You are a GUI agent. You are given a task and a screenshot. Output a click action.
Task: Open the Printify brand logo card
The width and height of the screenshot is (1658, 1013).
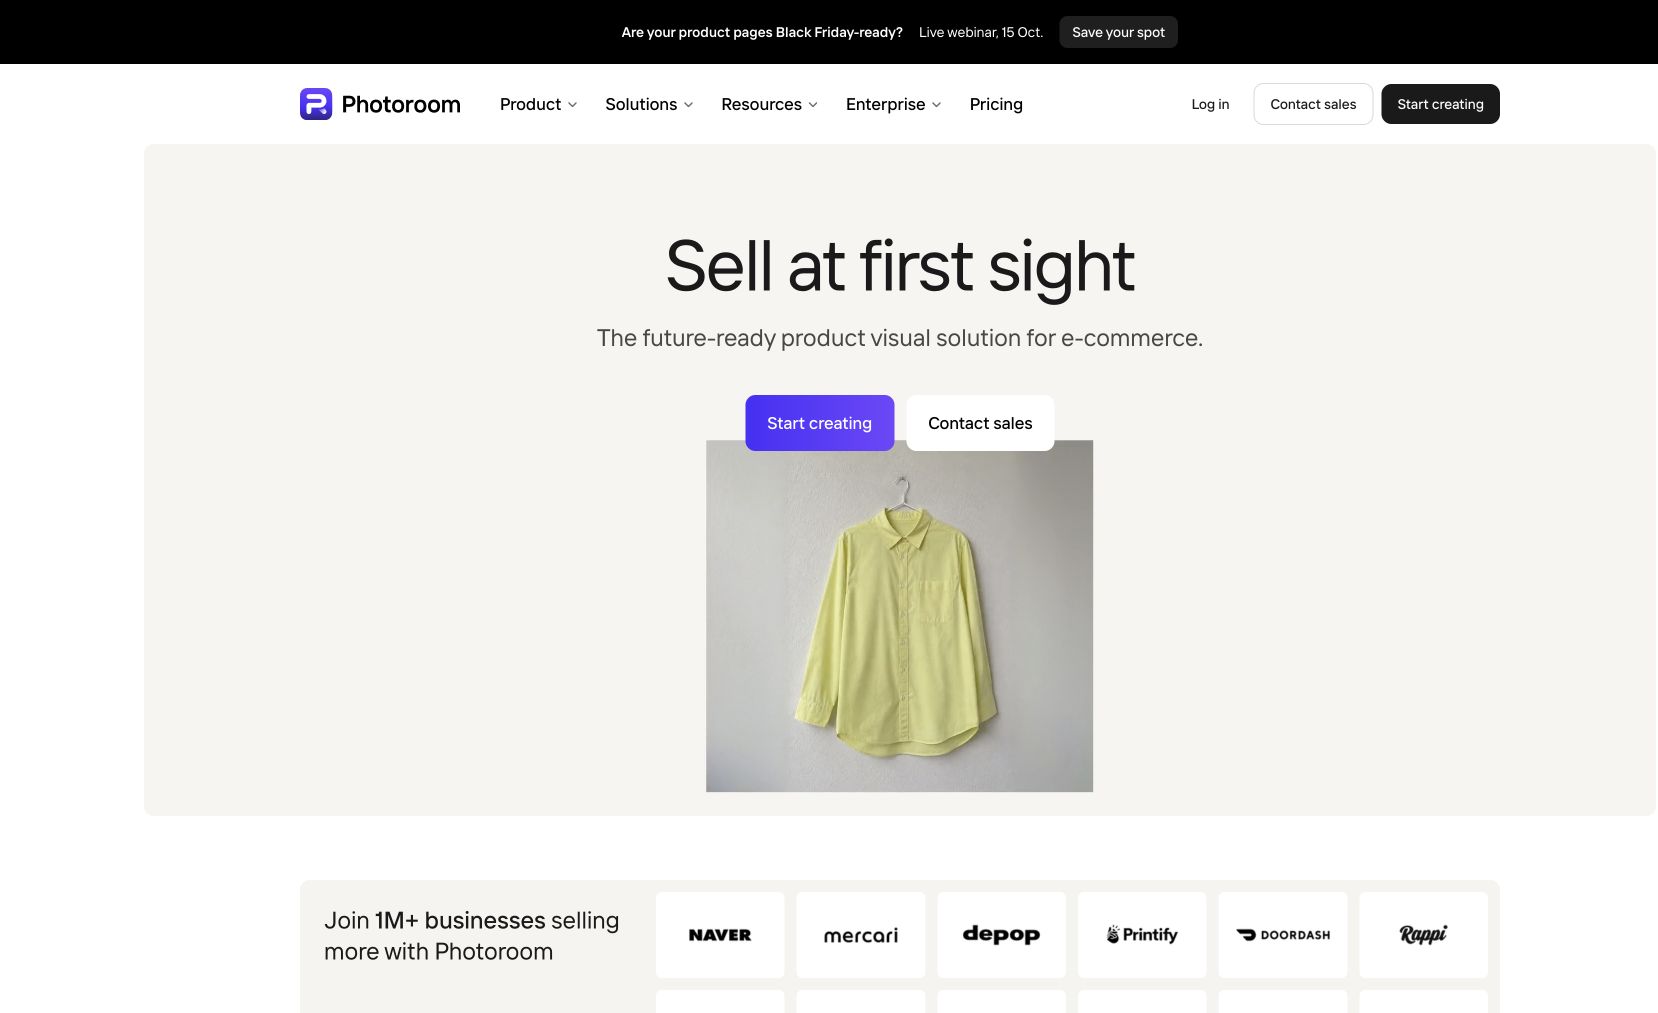[1142, 935]
